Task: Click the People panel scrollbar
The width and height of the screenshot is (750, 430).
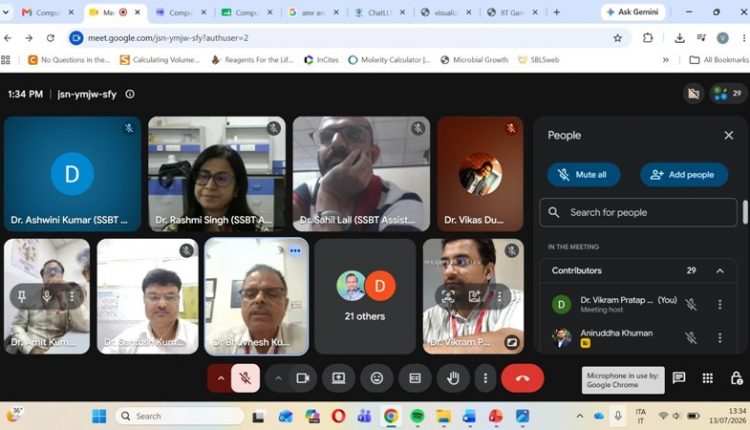Action: pyautogui.click(x=745, y=211)
